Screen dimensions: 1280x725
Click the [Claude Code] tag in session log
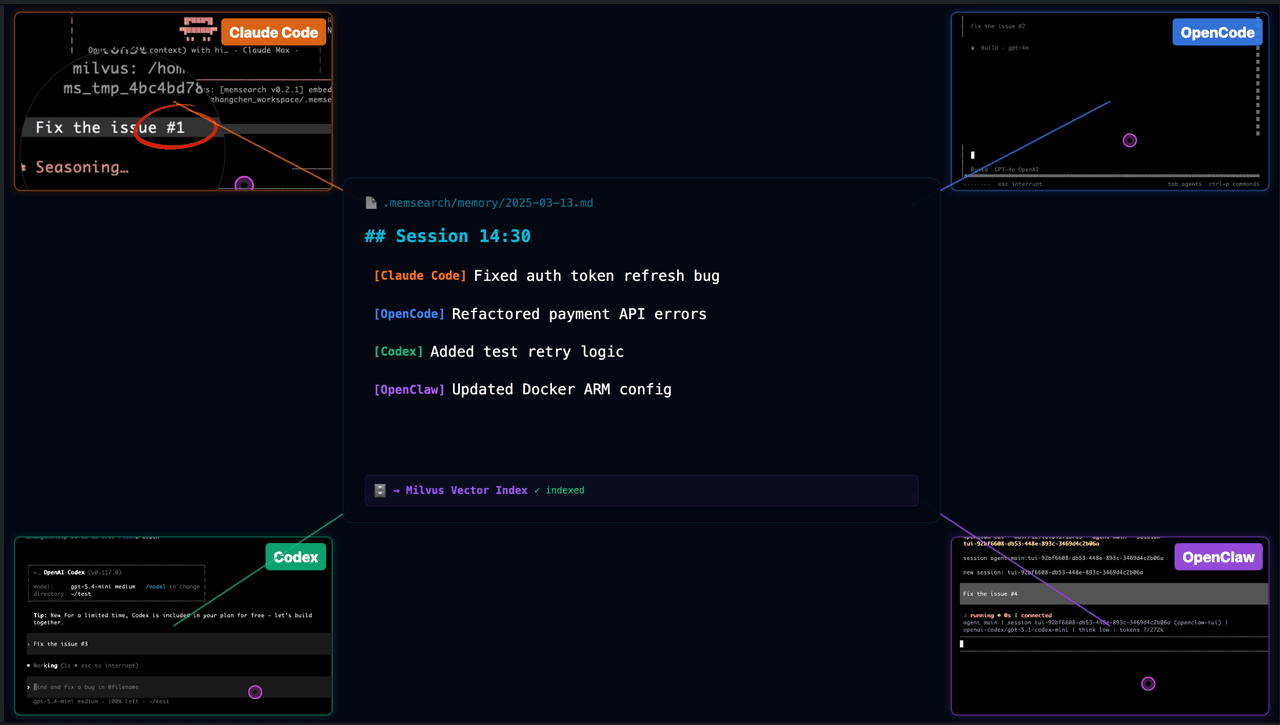pos(420,276)
